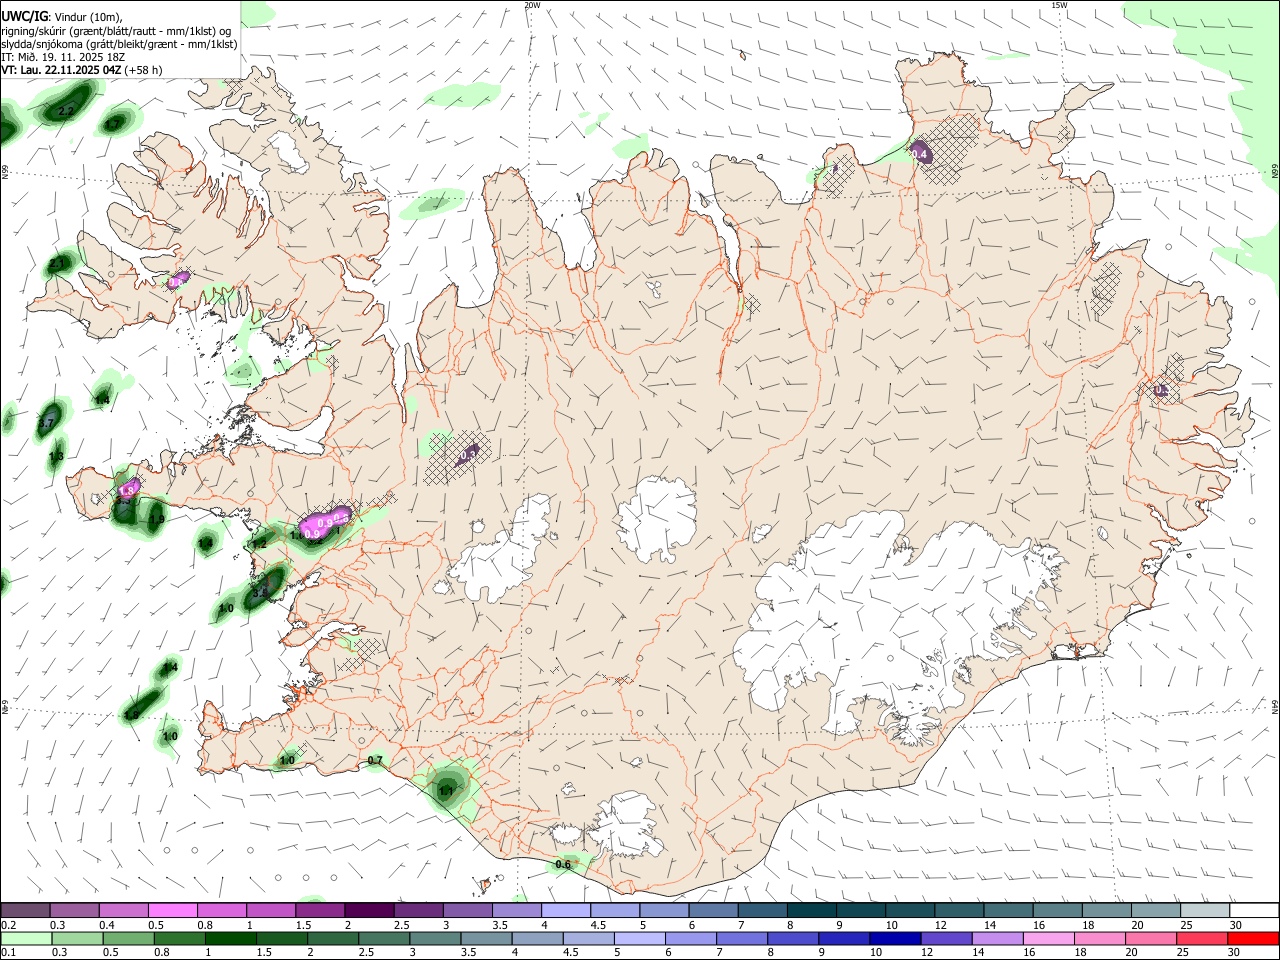Click the 0.7 precipitation value on map
This screenshot has height=960, width=1280.
point(375,761)
